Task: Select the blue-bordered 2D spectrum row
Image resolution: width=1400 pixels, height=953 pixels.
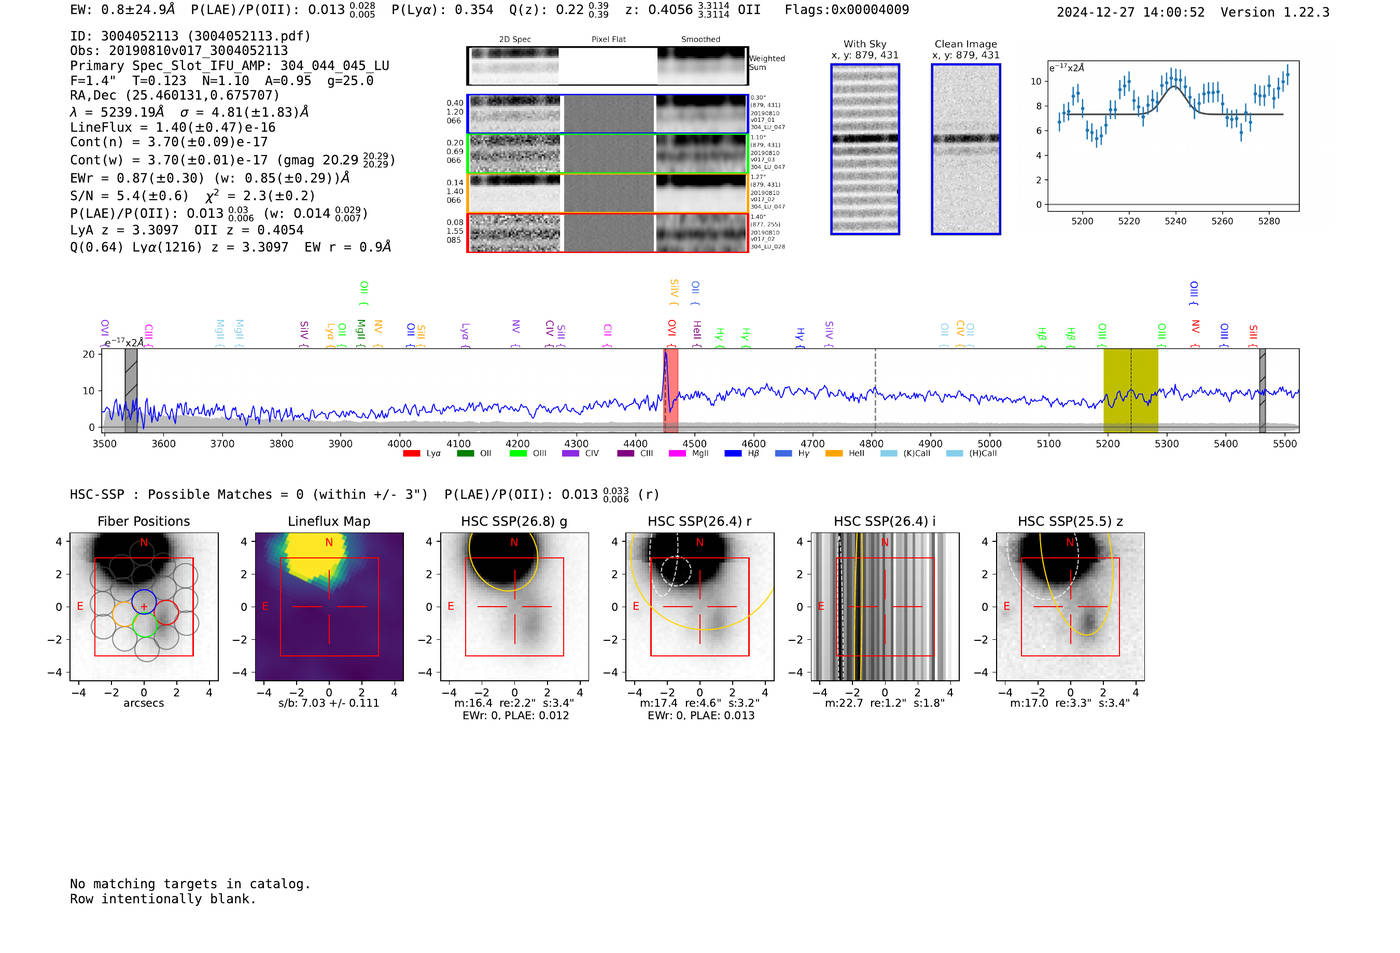Action: pyautogui.click(x=607, y=114)
